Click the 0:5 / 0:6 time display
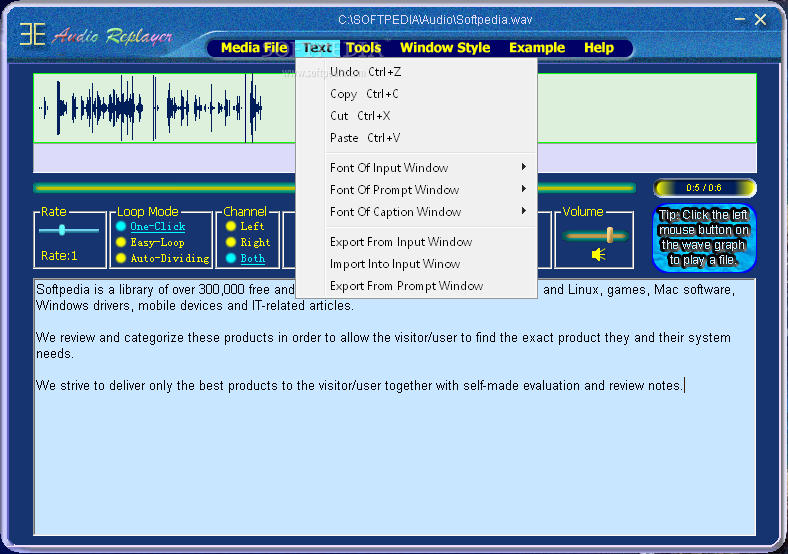Screen dimensions: 788x554 tap(704, 188)
